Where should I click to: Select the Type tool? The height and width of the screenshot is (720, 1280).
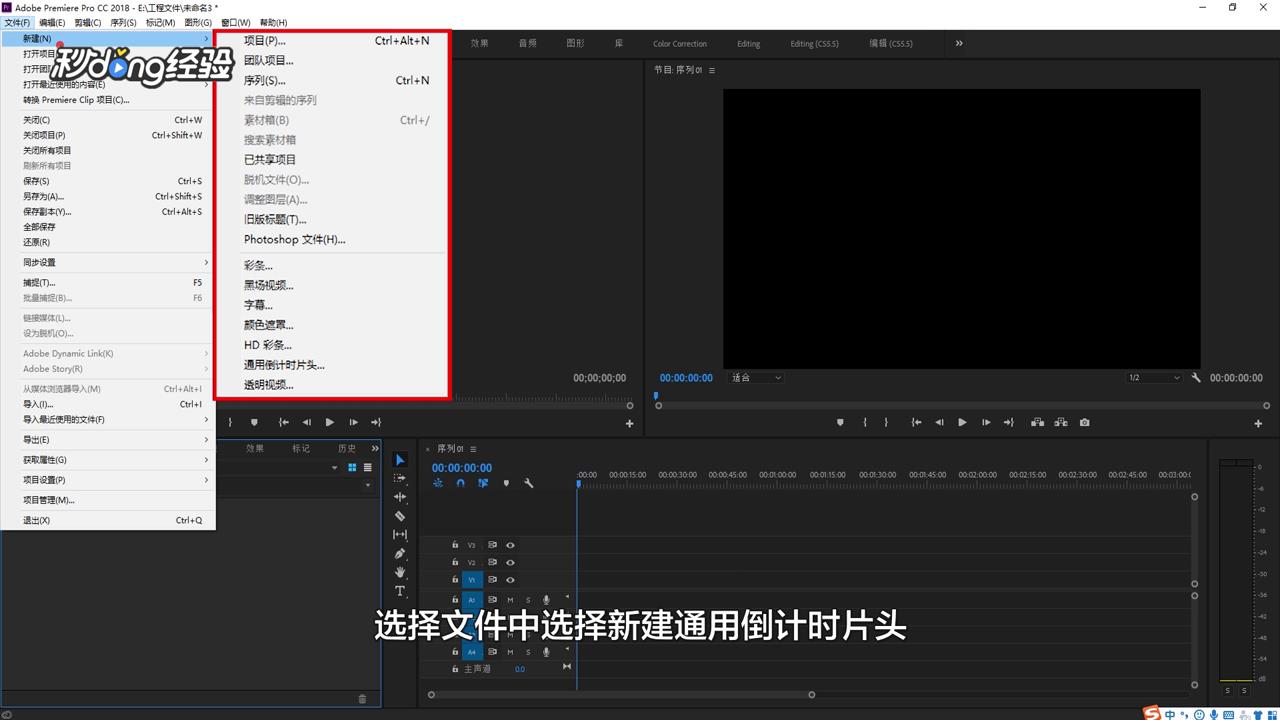pos(400,591)
